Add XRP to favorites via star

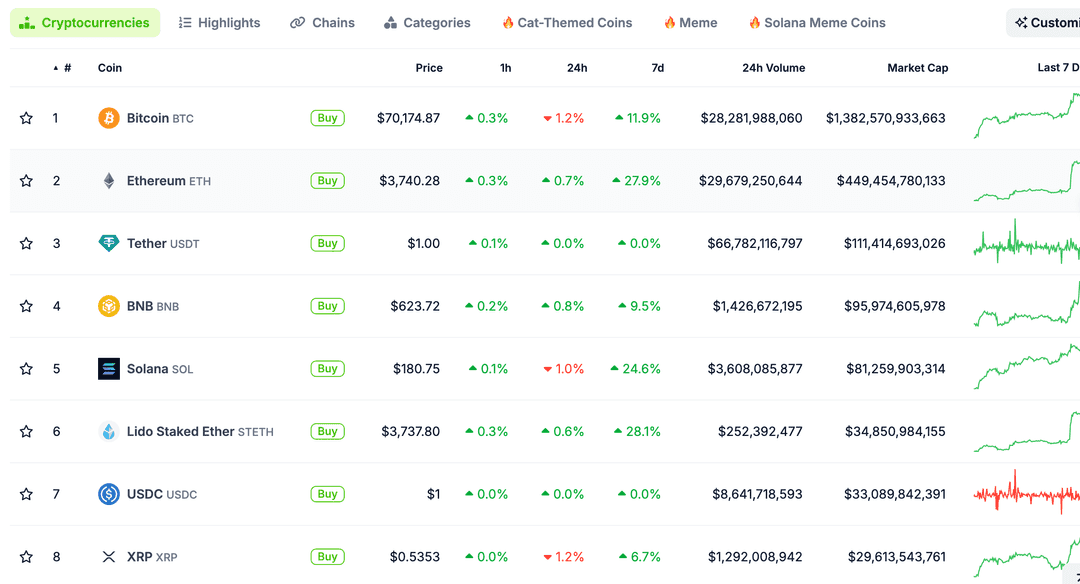coord(26,556)
